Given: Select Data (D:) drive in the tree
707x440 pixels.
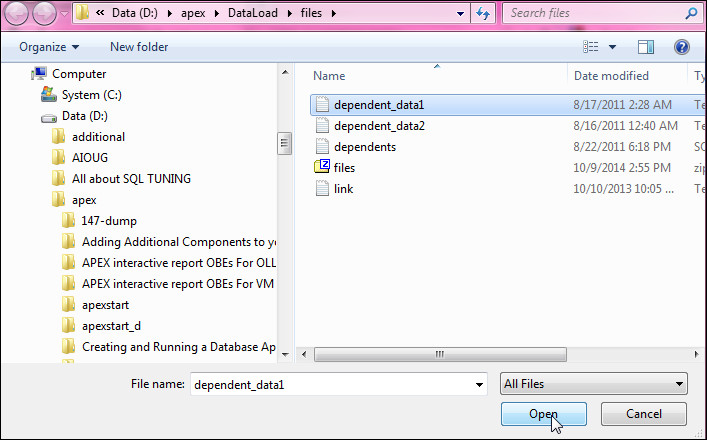Looking at the screenshot, I should tap(85, 116).
